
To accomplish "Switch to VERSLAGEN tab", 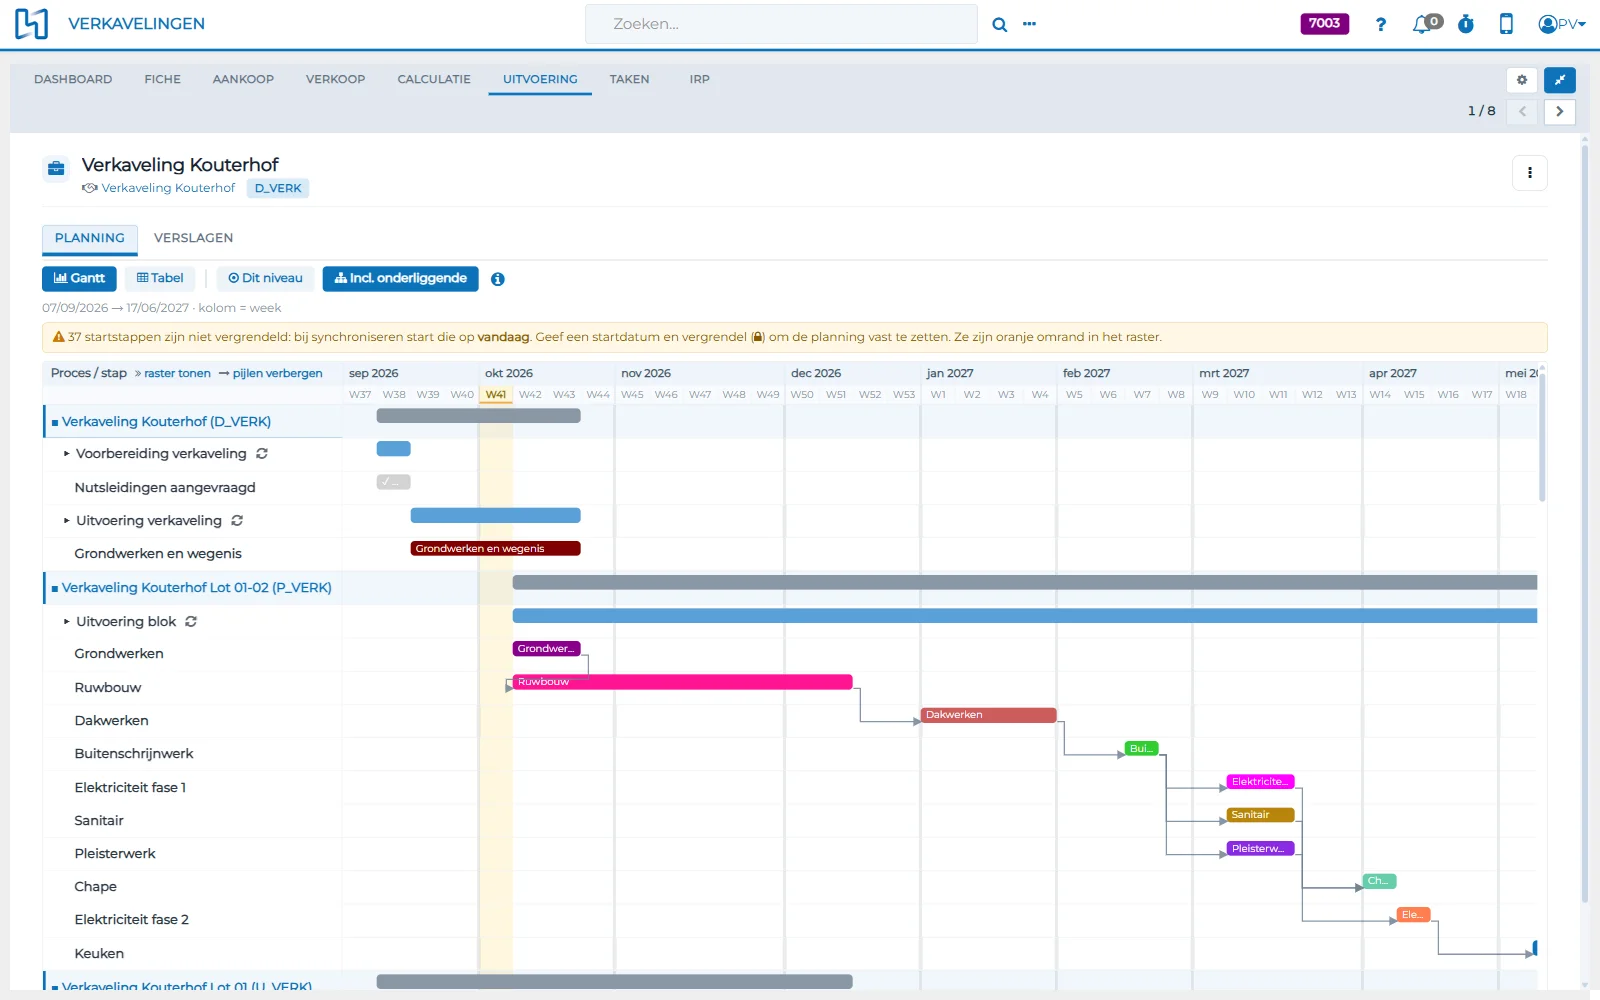I will (193, 238).
